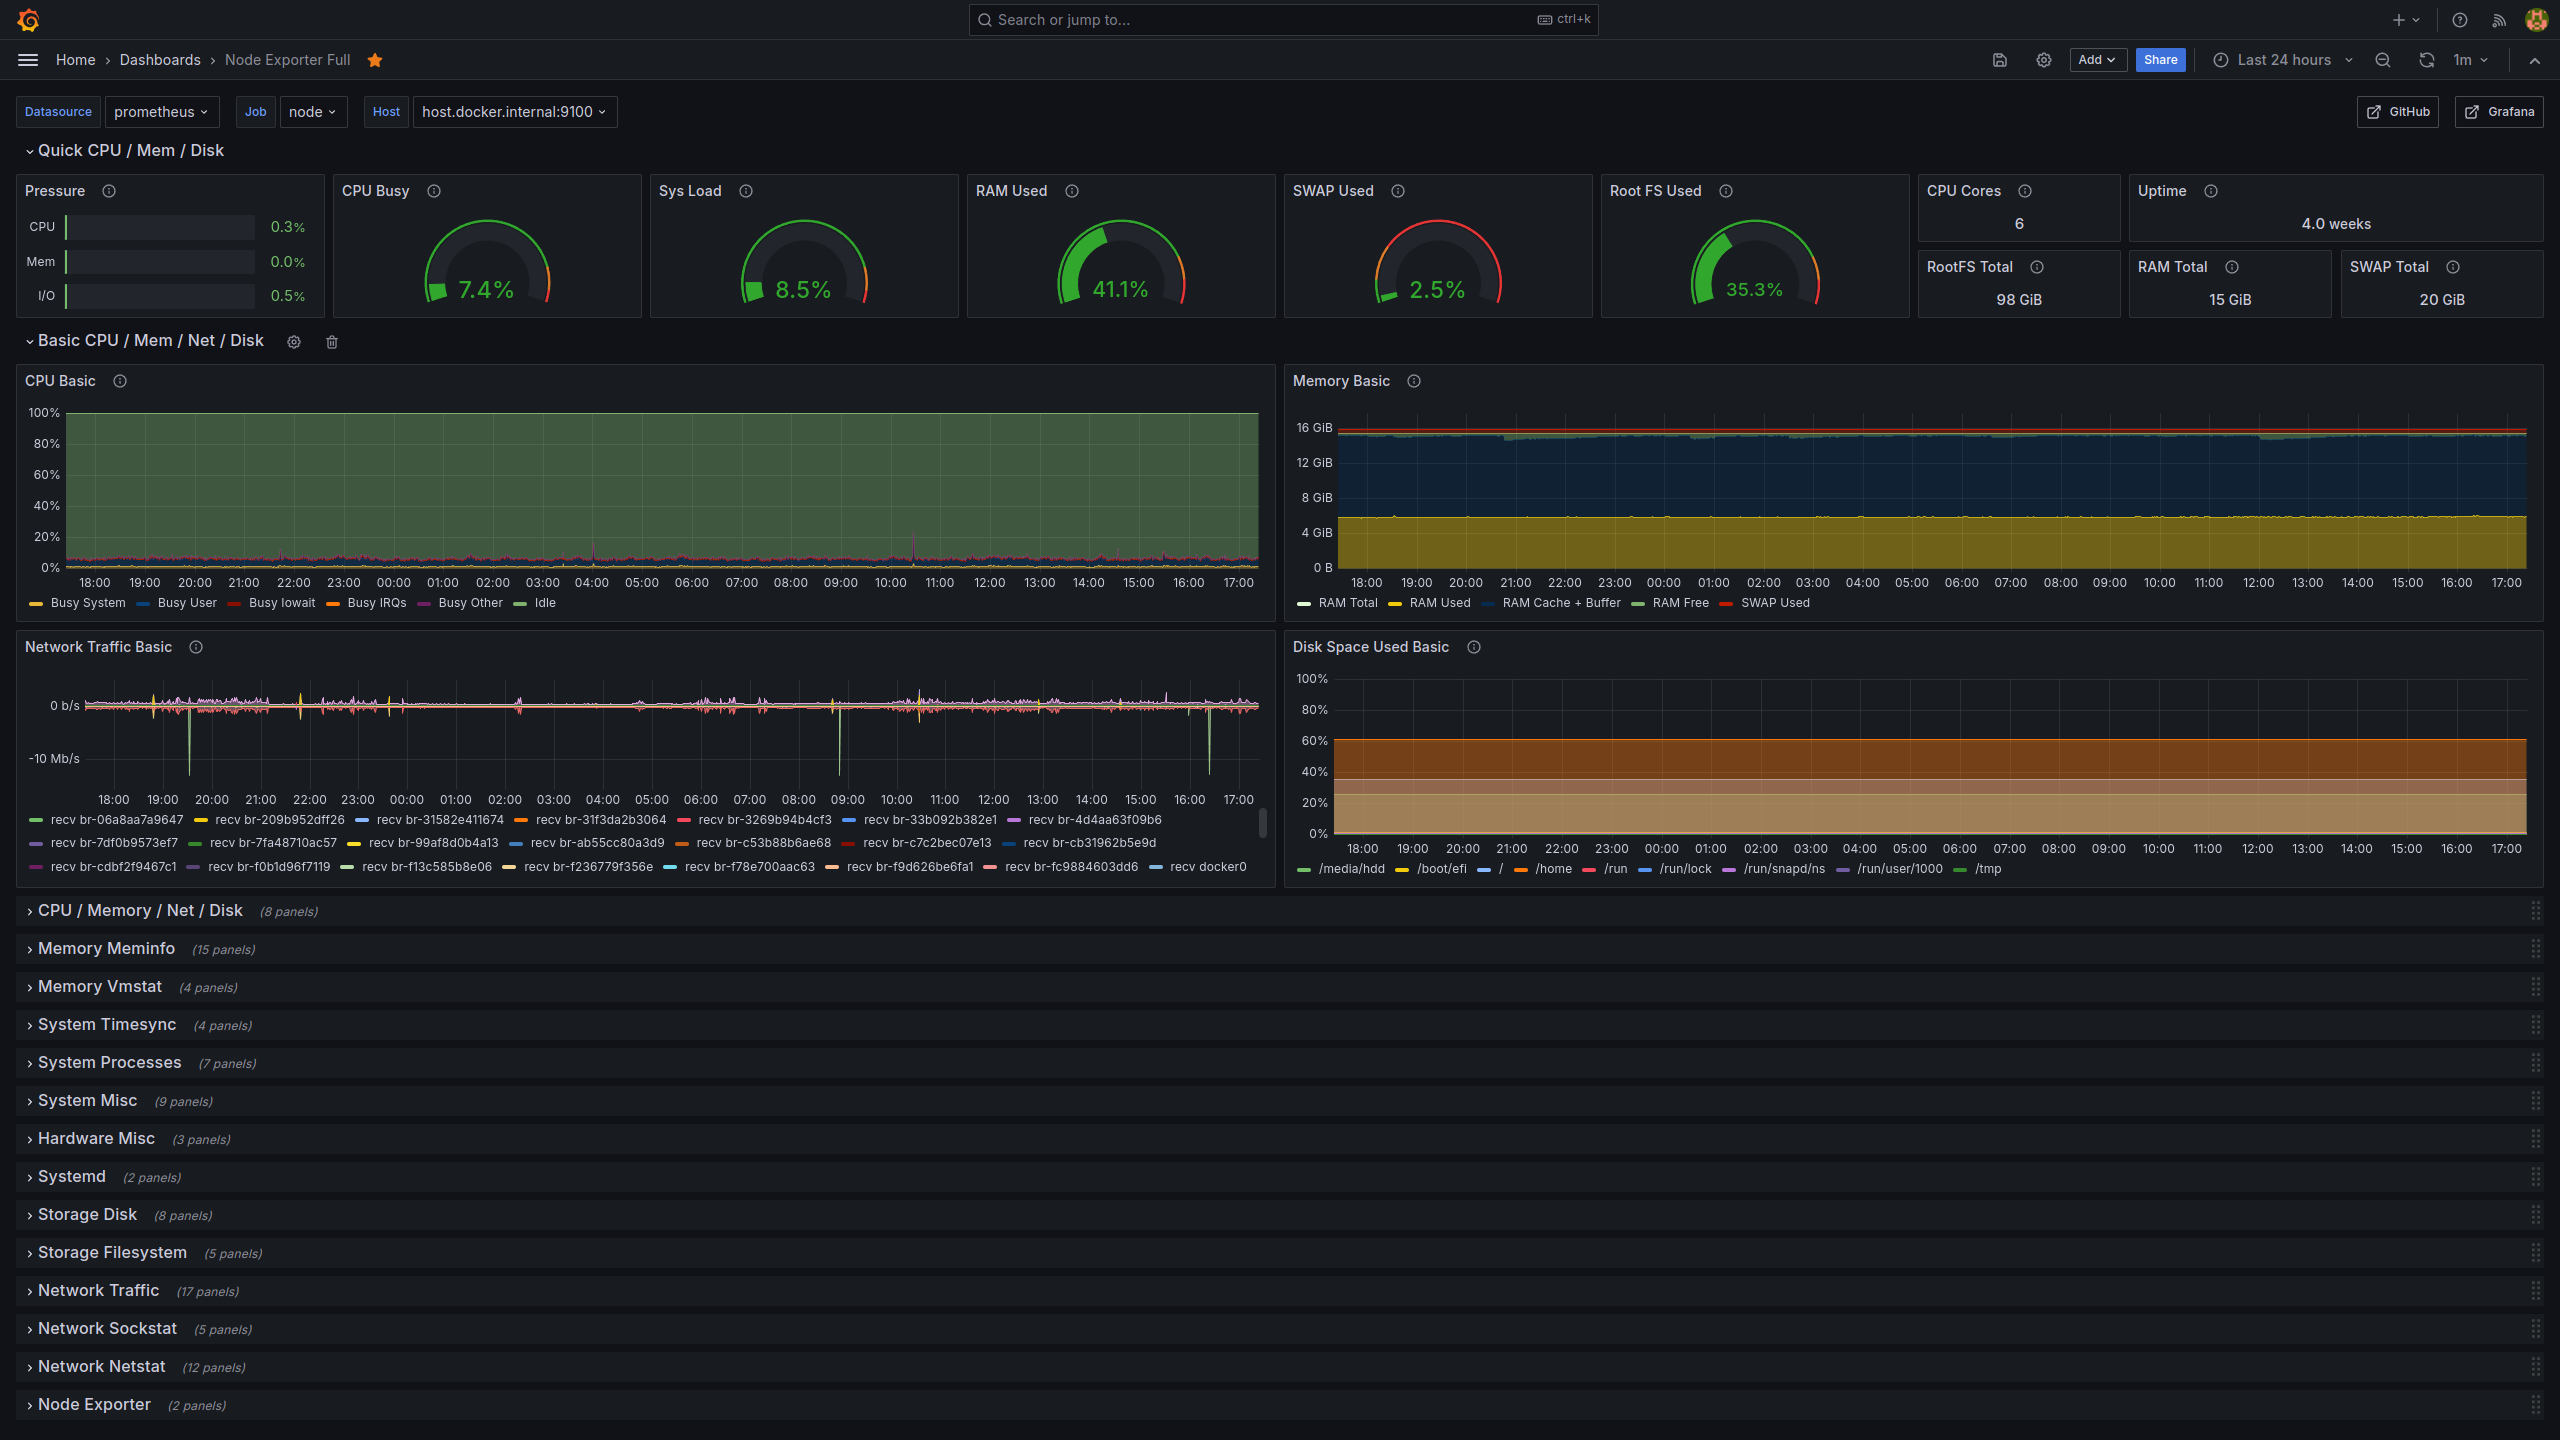Click the user profile avatar
The width and height of the screenshot is (2560, 1440).
pos(2536,20)
